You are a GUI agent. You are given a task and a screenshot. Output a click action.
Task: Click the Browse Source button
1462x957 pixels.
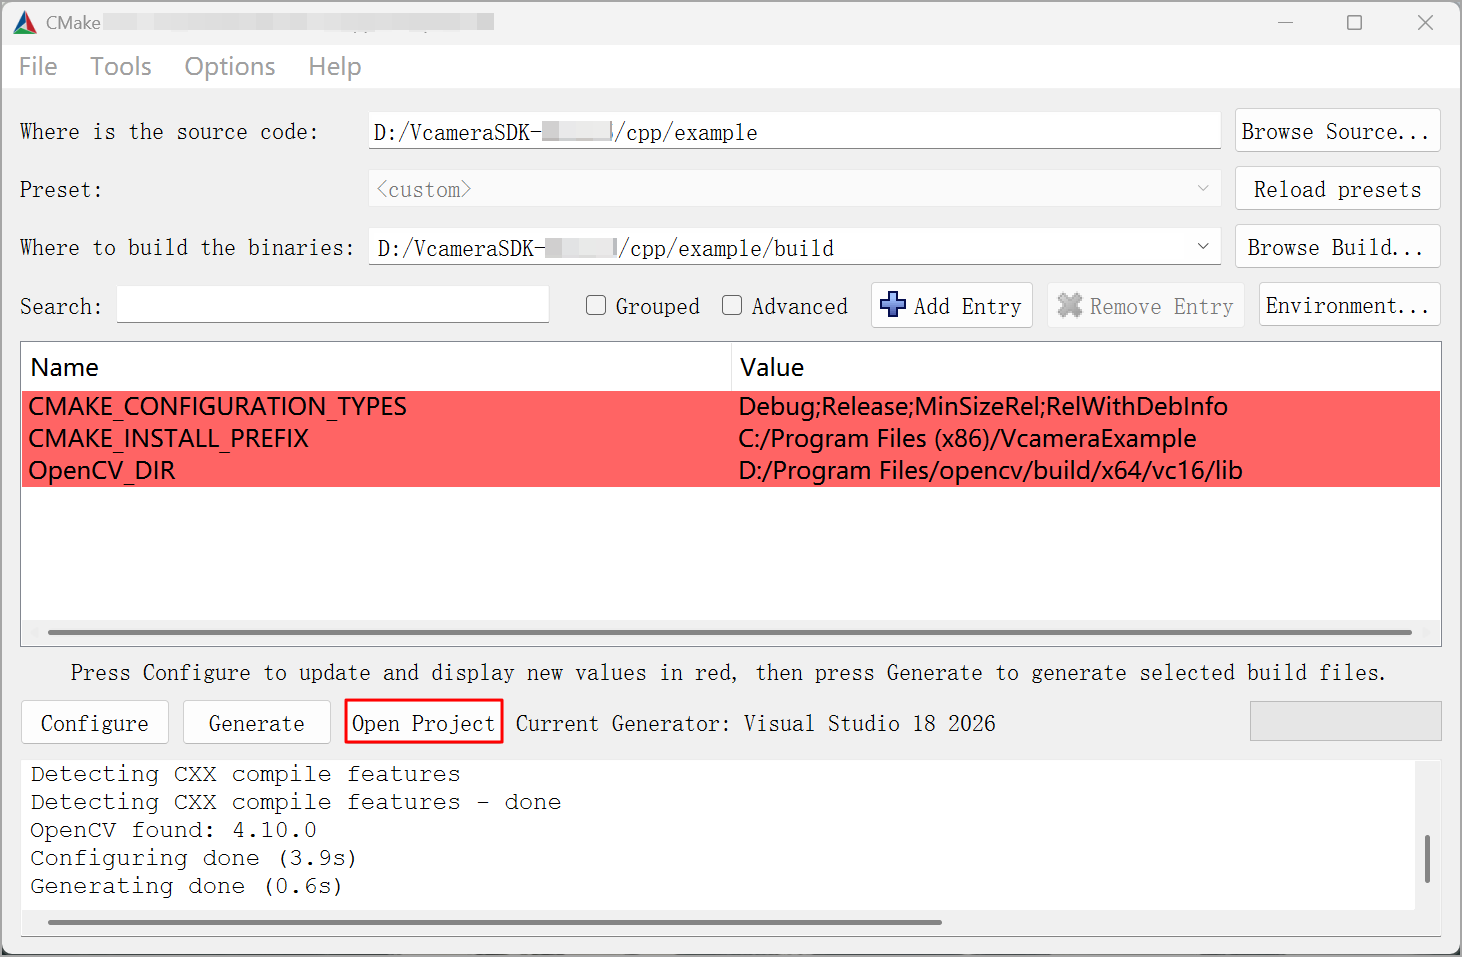[x=1337, y=131]
